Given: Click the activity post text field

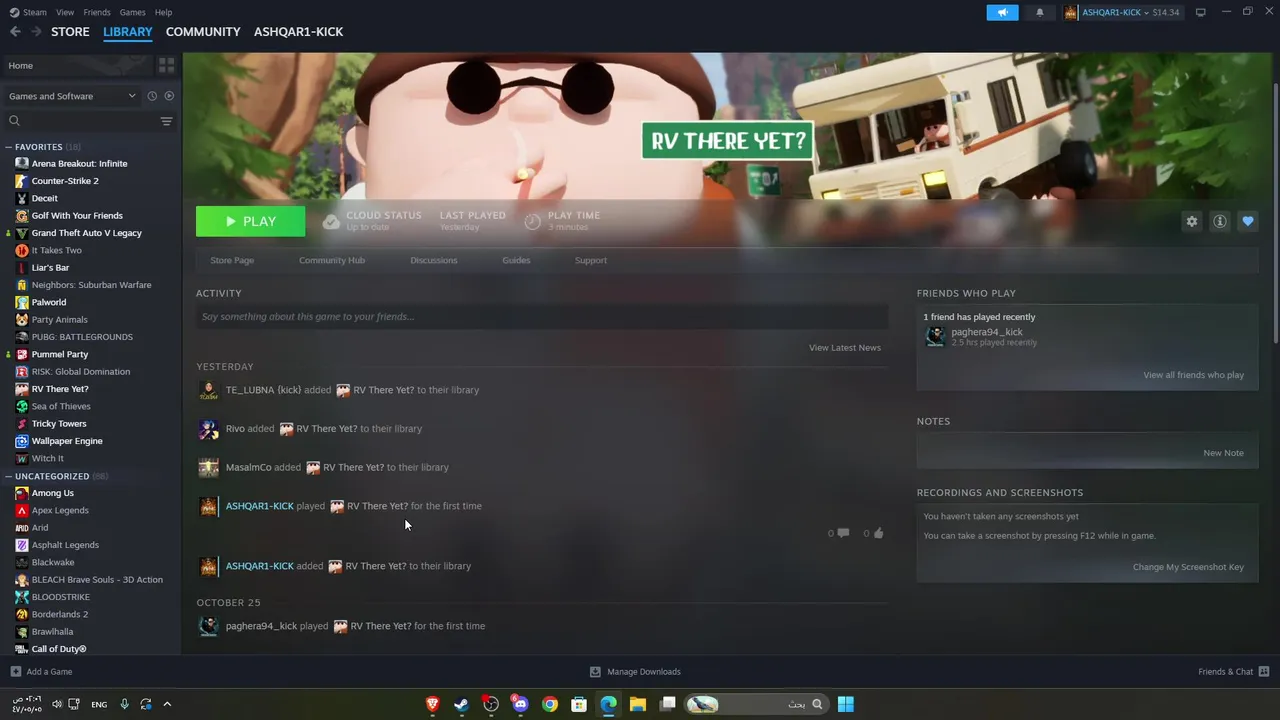Looking at the screenshot, I should [x=542, y=317].
